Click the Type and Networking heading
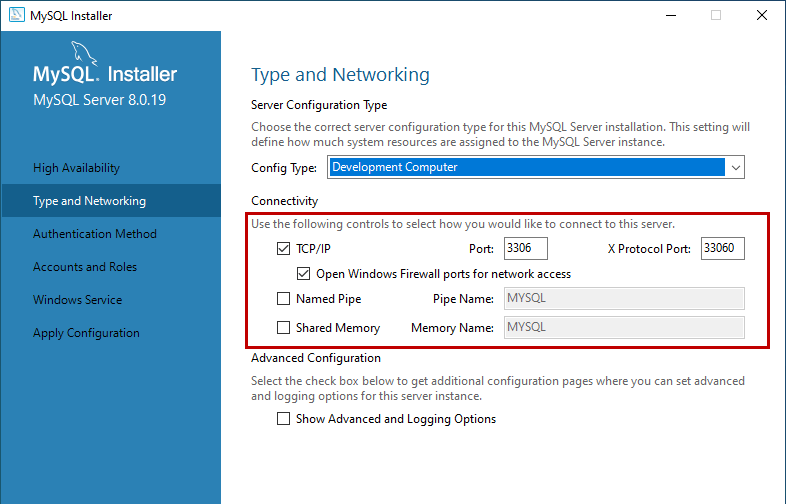 340,75
